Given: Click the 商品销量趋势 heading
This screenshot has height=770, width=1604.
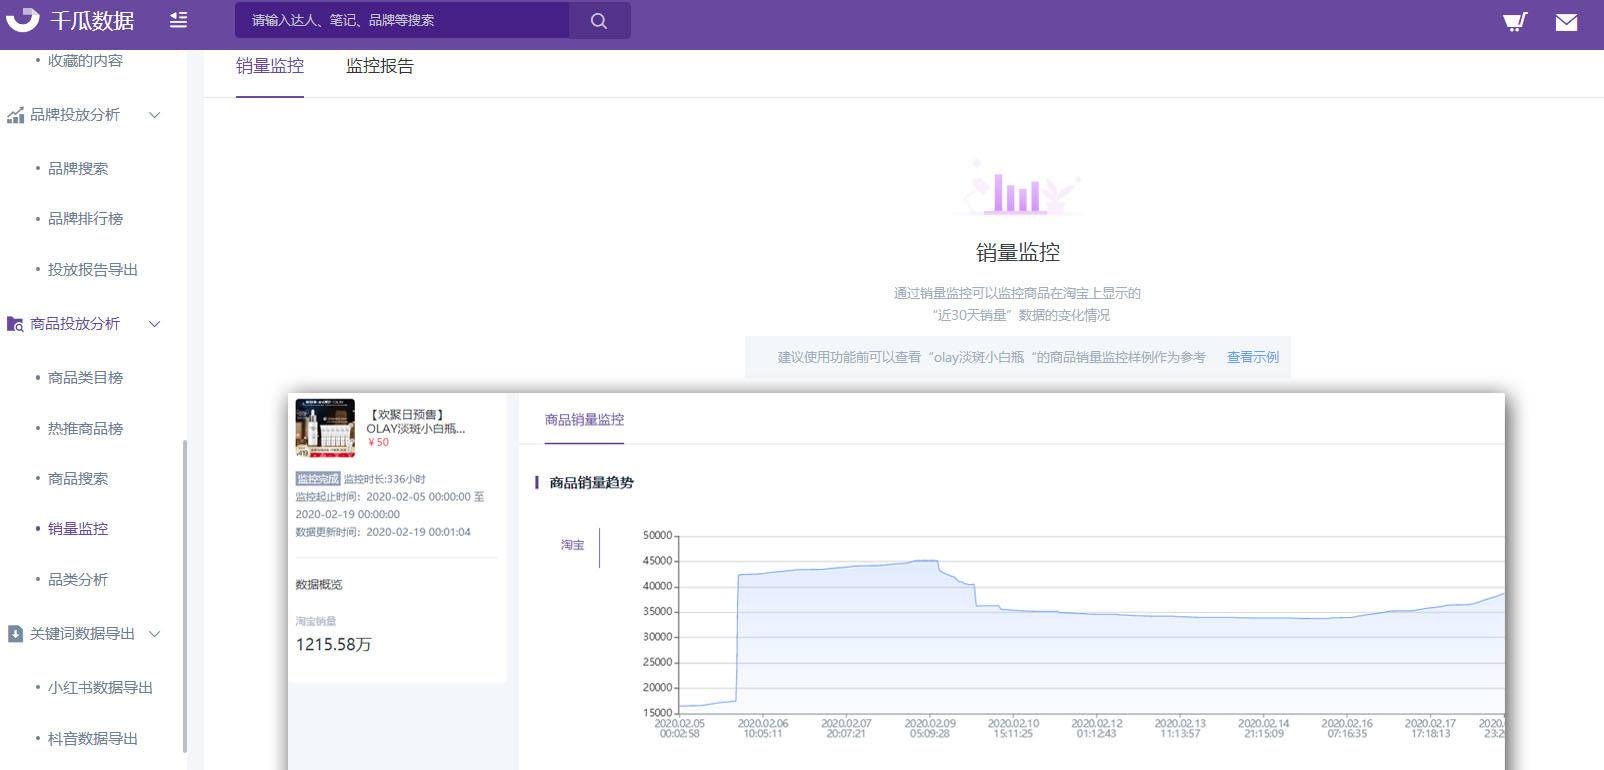Looking at the screenshot, I should tap(591, 483).
